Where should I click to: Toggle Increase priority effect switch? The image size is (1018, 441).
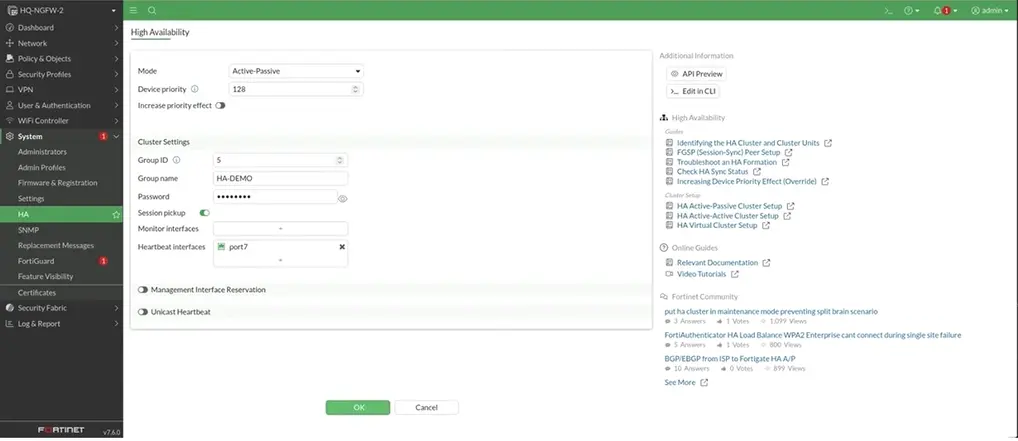pos(220,105)
